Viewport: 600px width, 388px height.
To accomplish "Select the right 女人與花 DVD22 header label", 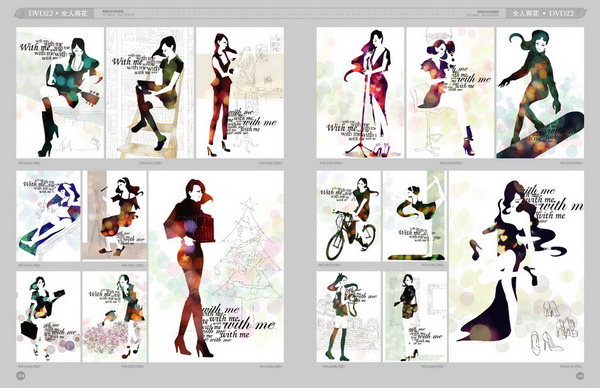I will pyautogui.click(x=543, y=13).
